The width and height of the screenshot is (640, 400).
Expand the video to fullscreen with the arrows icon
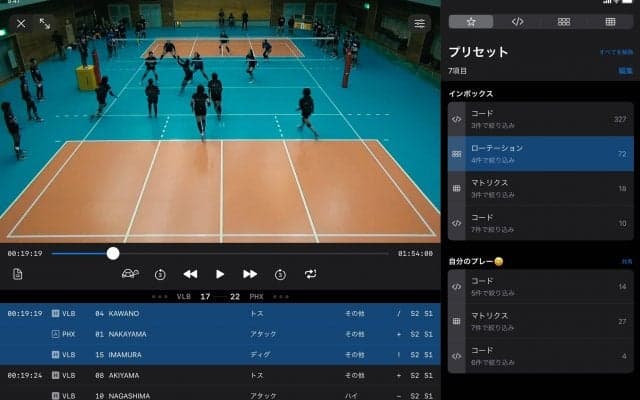(45, 24)
